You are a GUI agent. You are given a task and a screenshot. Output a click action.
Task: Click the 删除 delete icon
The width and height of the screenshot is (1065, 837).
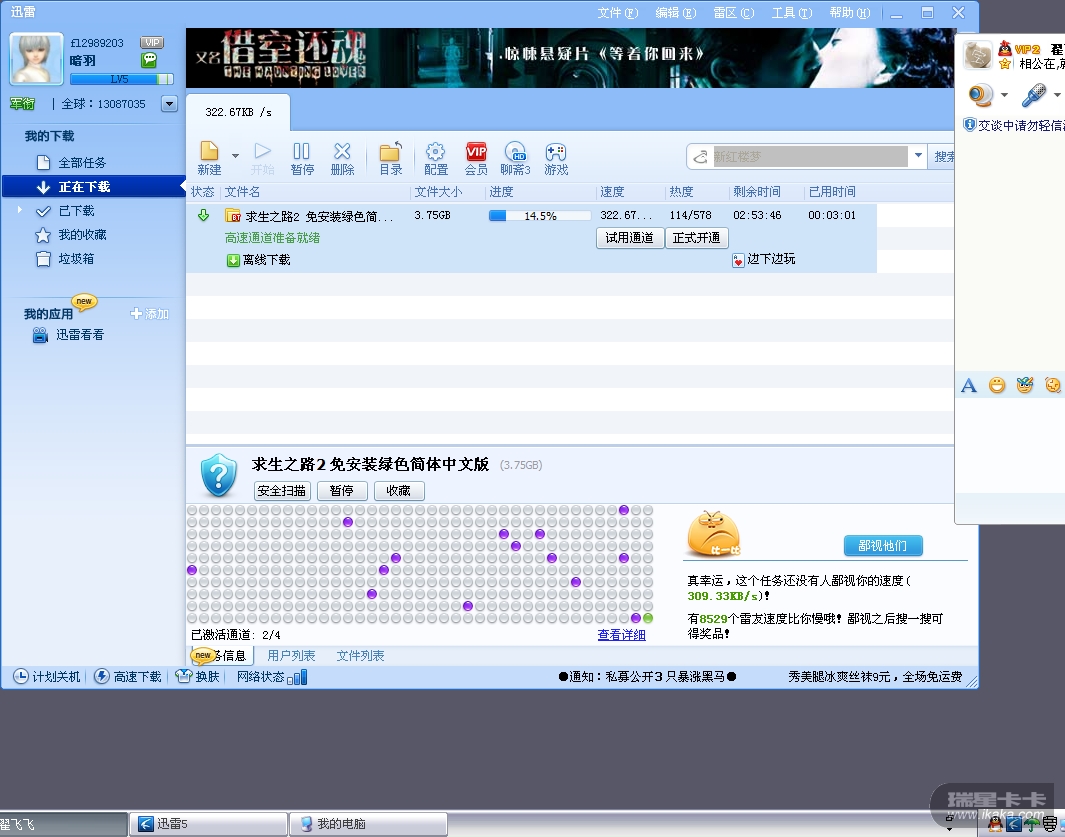(342, 159)
